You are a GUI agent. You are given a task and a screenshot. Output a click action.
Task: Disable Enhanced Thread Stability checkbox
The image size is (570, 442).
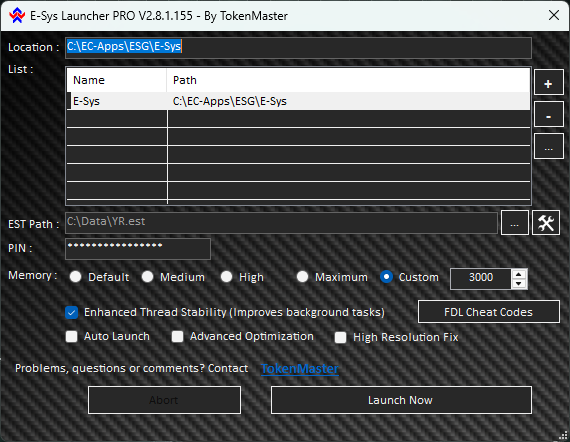tap(72, 312)
